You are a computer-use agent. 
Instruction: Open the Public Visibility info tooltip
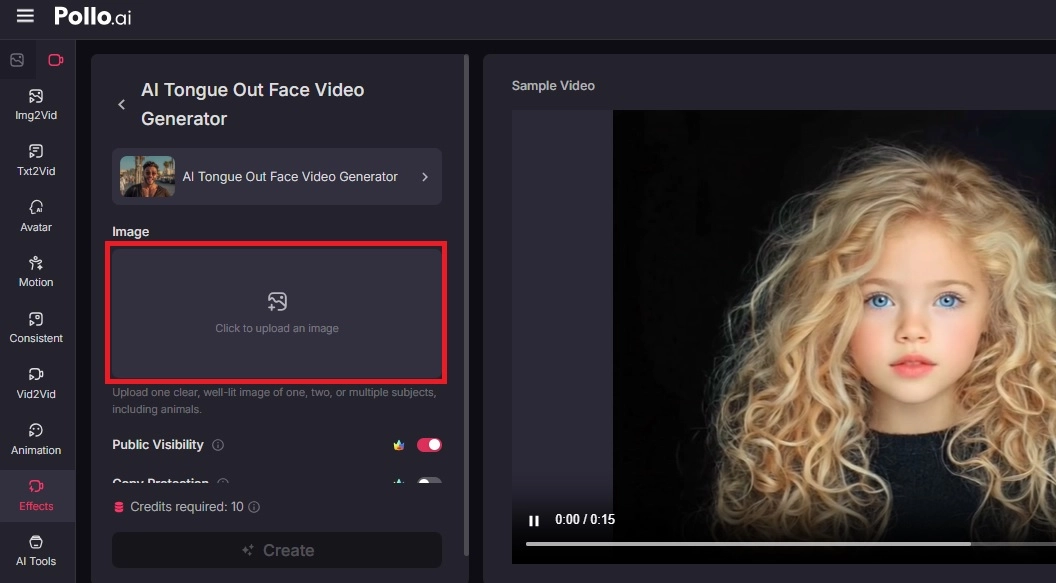pos(218,445)
